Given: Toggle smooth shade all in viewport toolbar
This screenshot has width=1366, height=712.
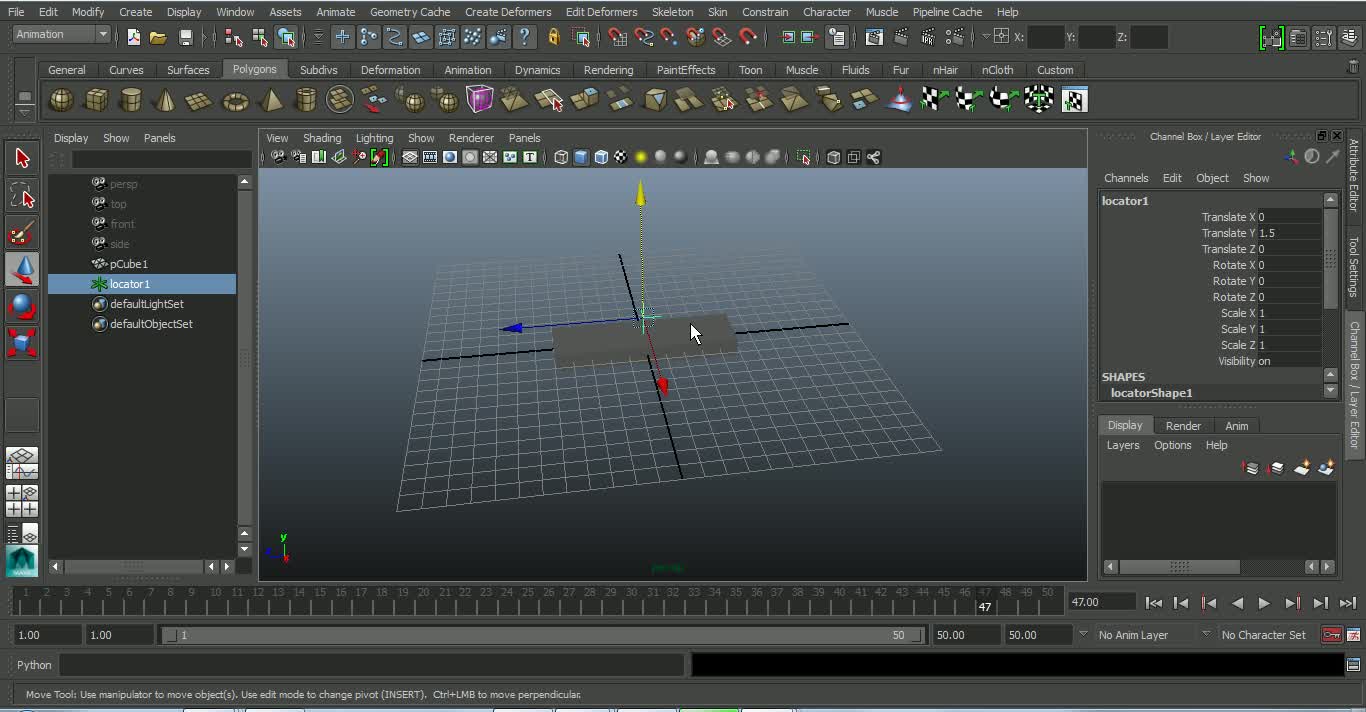Looking at the screenshot, I should tap(581, 157).
